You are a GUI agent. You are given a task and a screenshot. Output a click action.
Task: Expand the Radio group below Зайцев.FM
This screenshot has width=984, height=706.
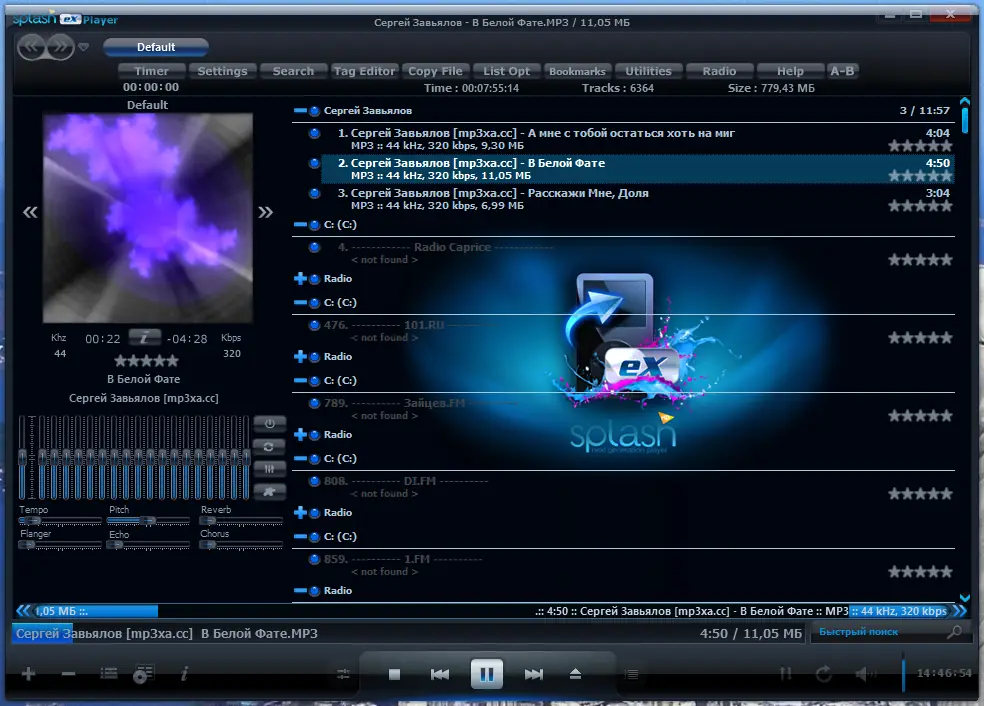(x=300, y=434)
